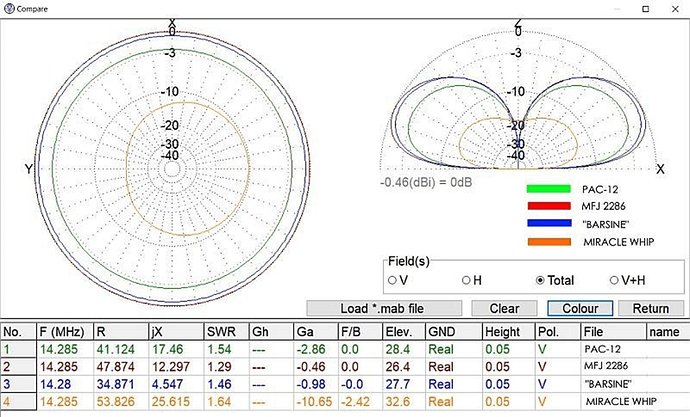Click the File column header

tap(613, 332)
